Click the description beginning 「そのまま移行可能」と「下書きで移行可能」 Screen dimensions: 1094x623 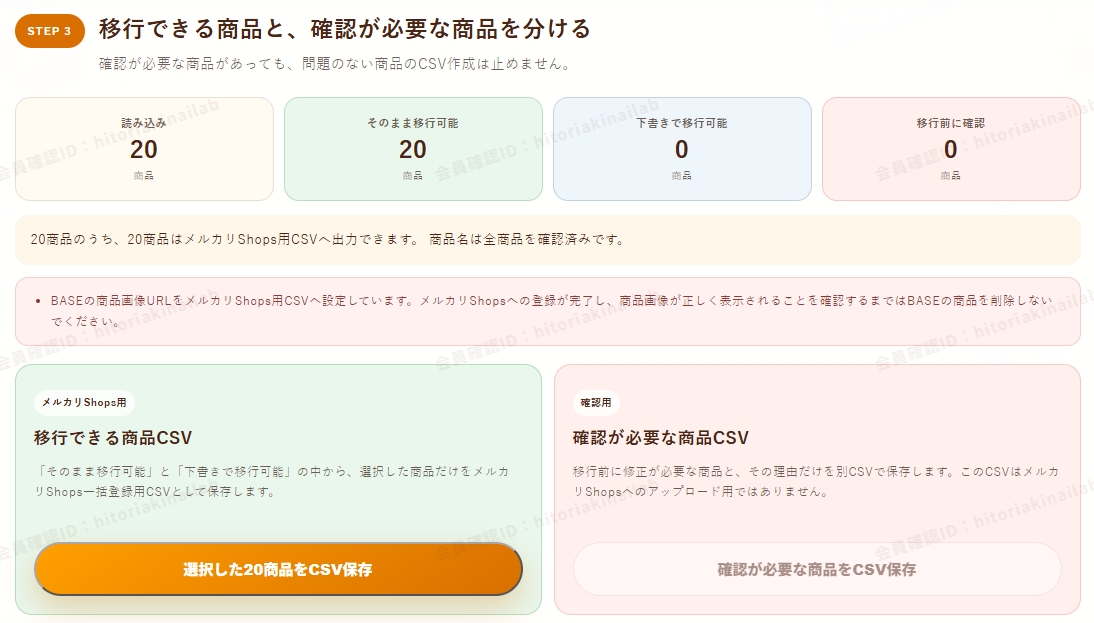point(271,481)
